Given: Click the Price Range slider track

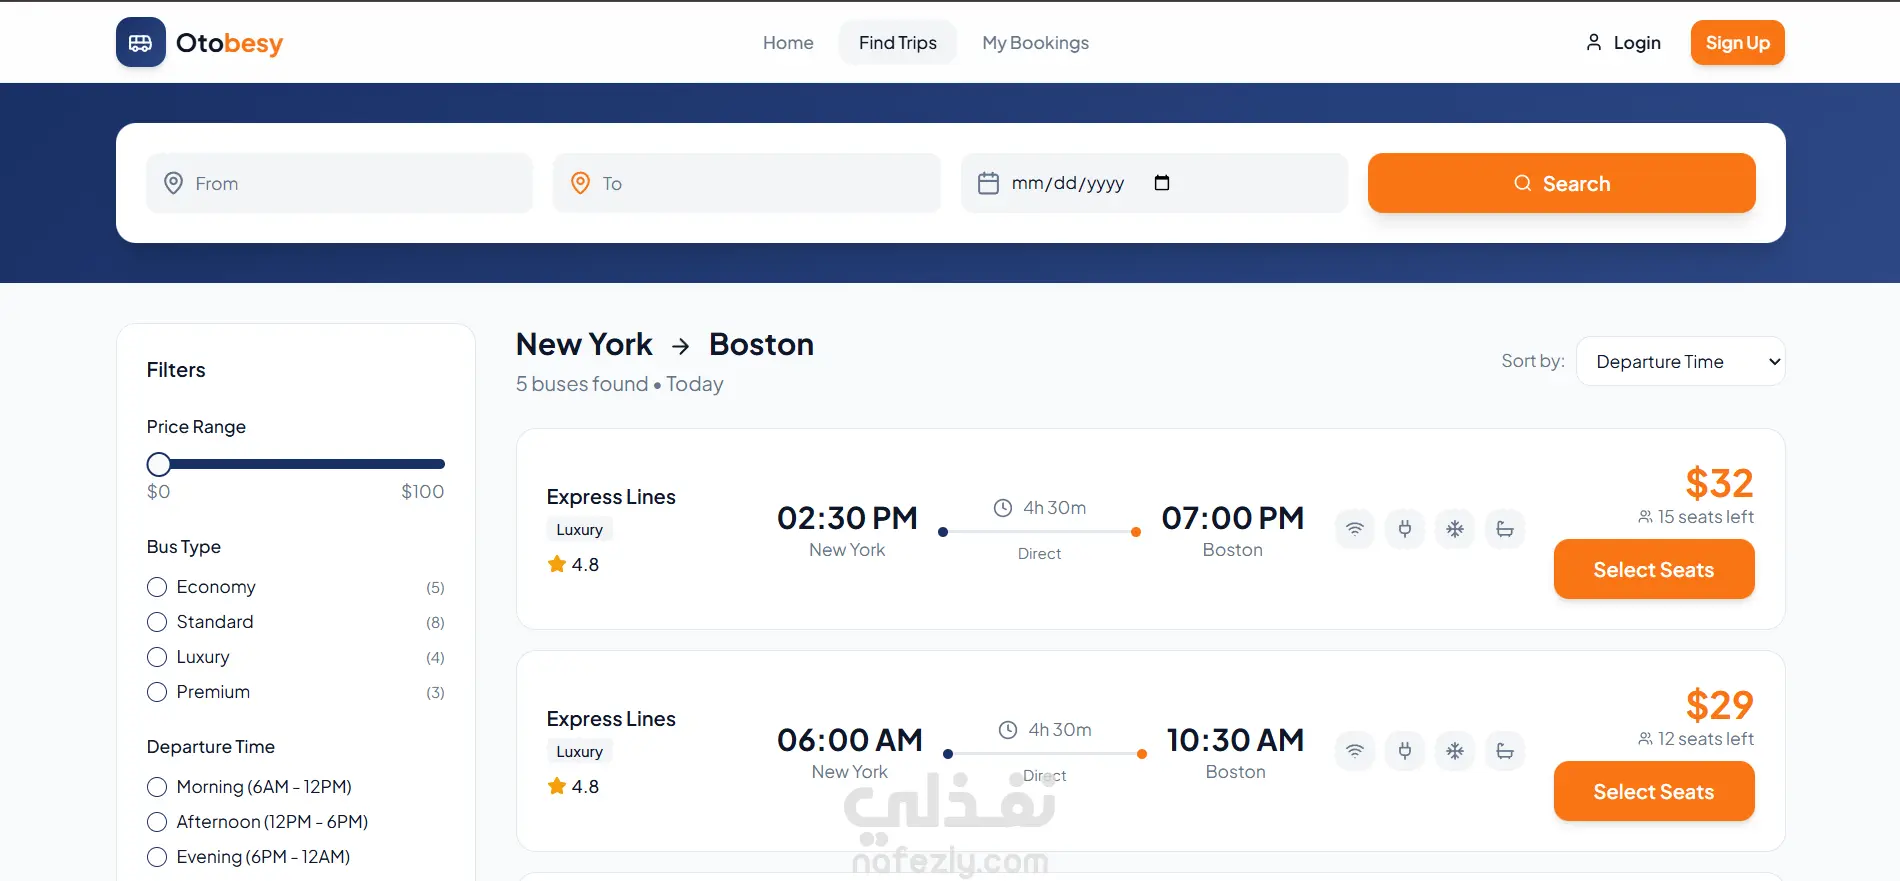Looking at the screenshot, I should [x=296, y=464].
